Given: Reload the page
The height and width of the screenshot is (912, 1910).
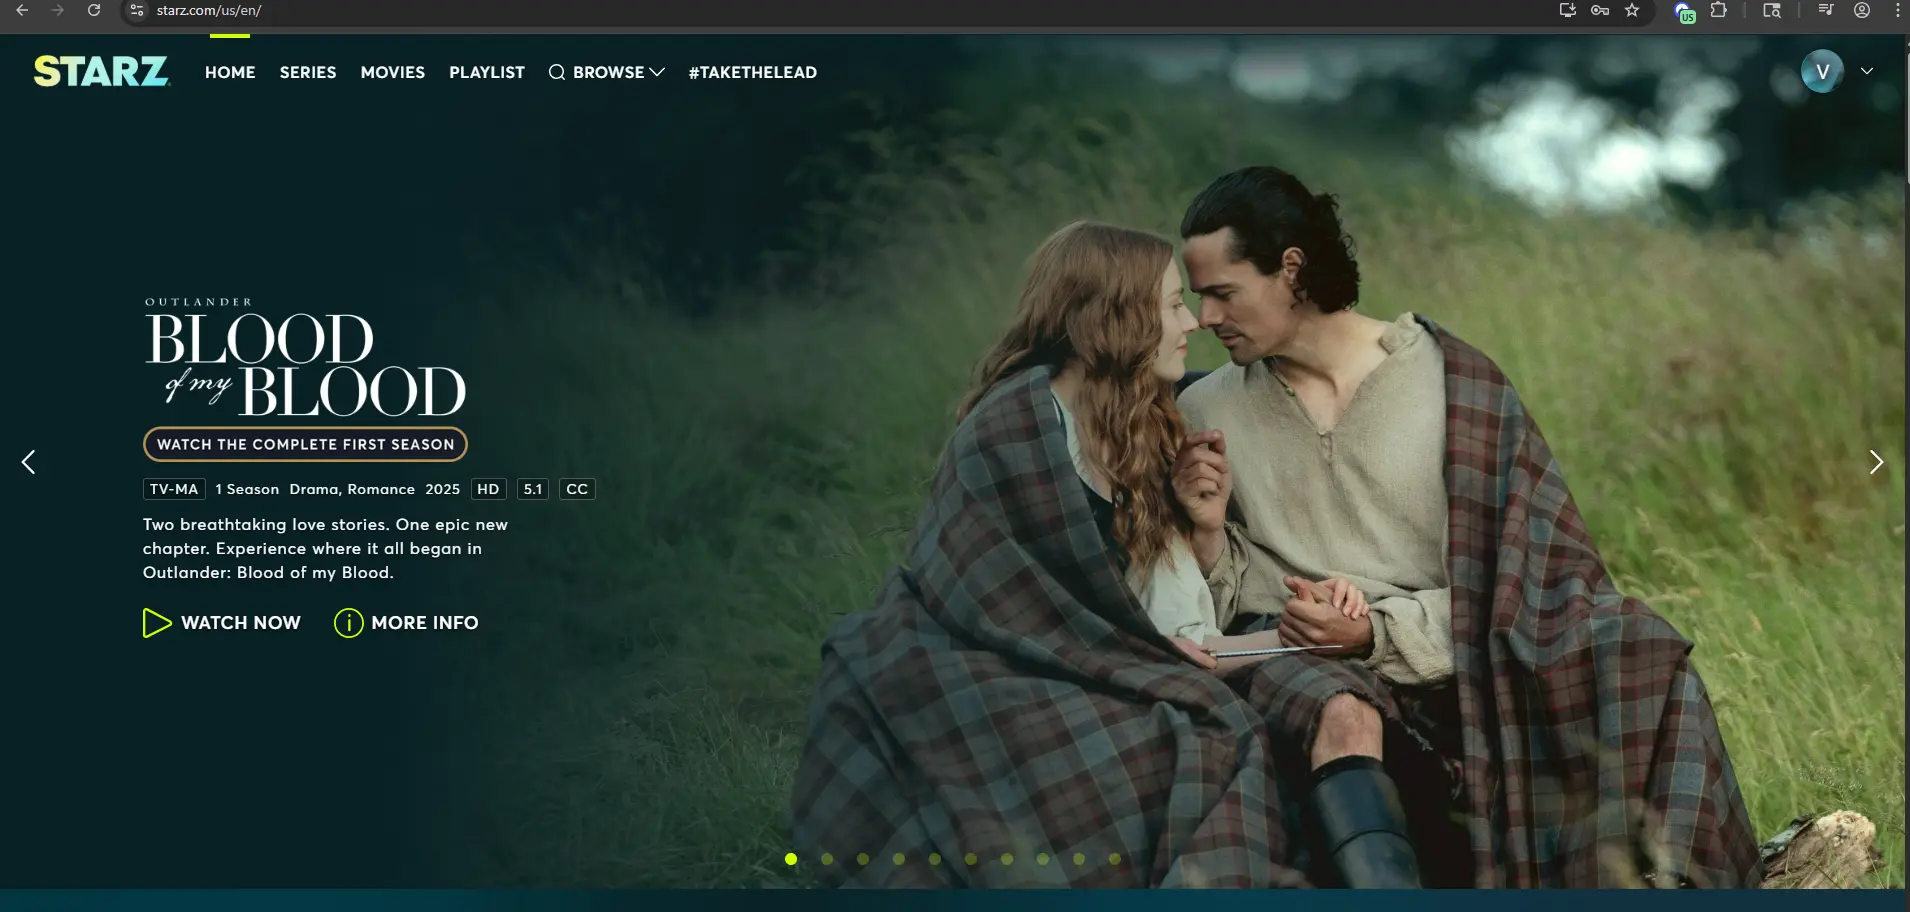Looking at the screenshot, I should pos(94,10).
